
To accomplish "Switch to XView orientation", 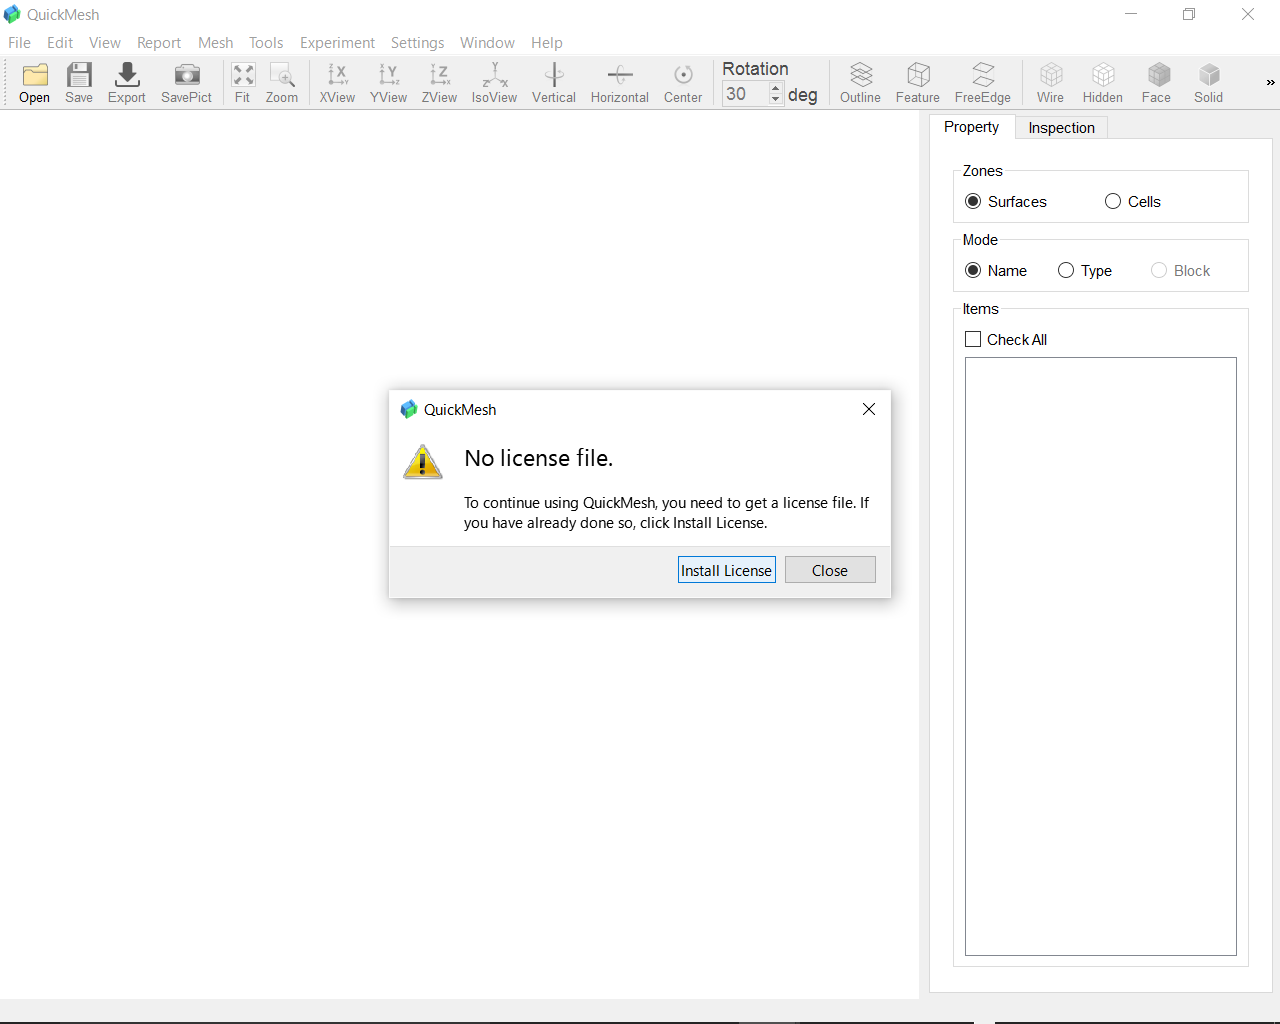I will 337,83.
